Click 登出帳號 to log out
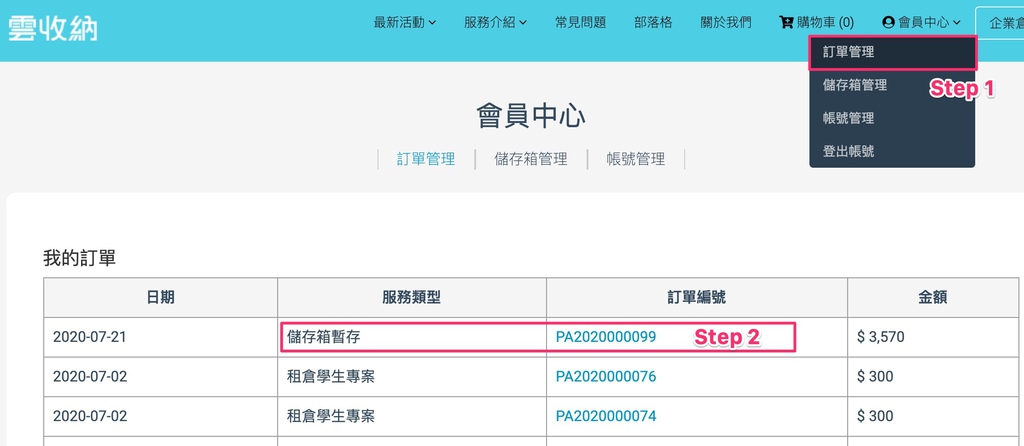The height and width of the screenshot is (446, 1024). pos(848,151)
